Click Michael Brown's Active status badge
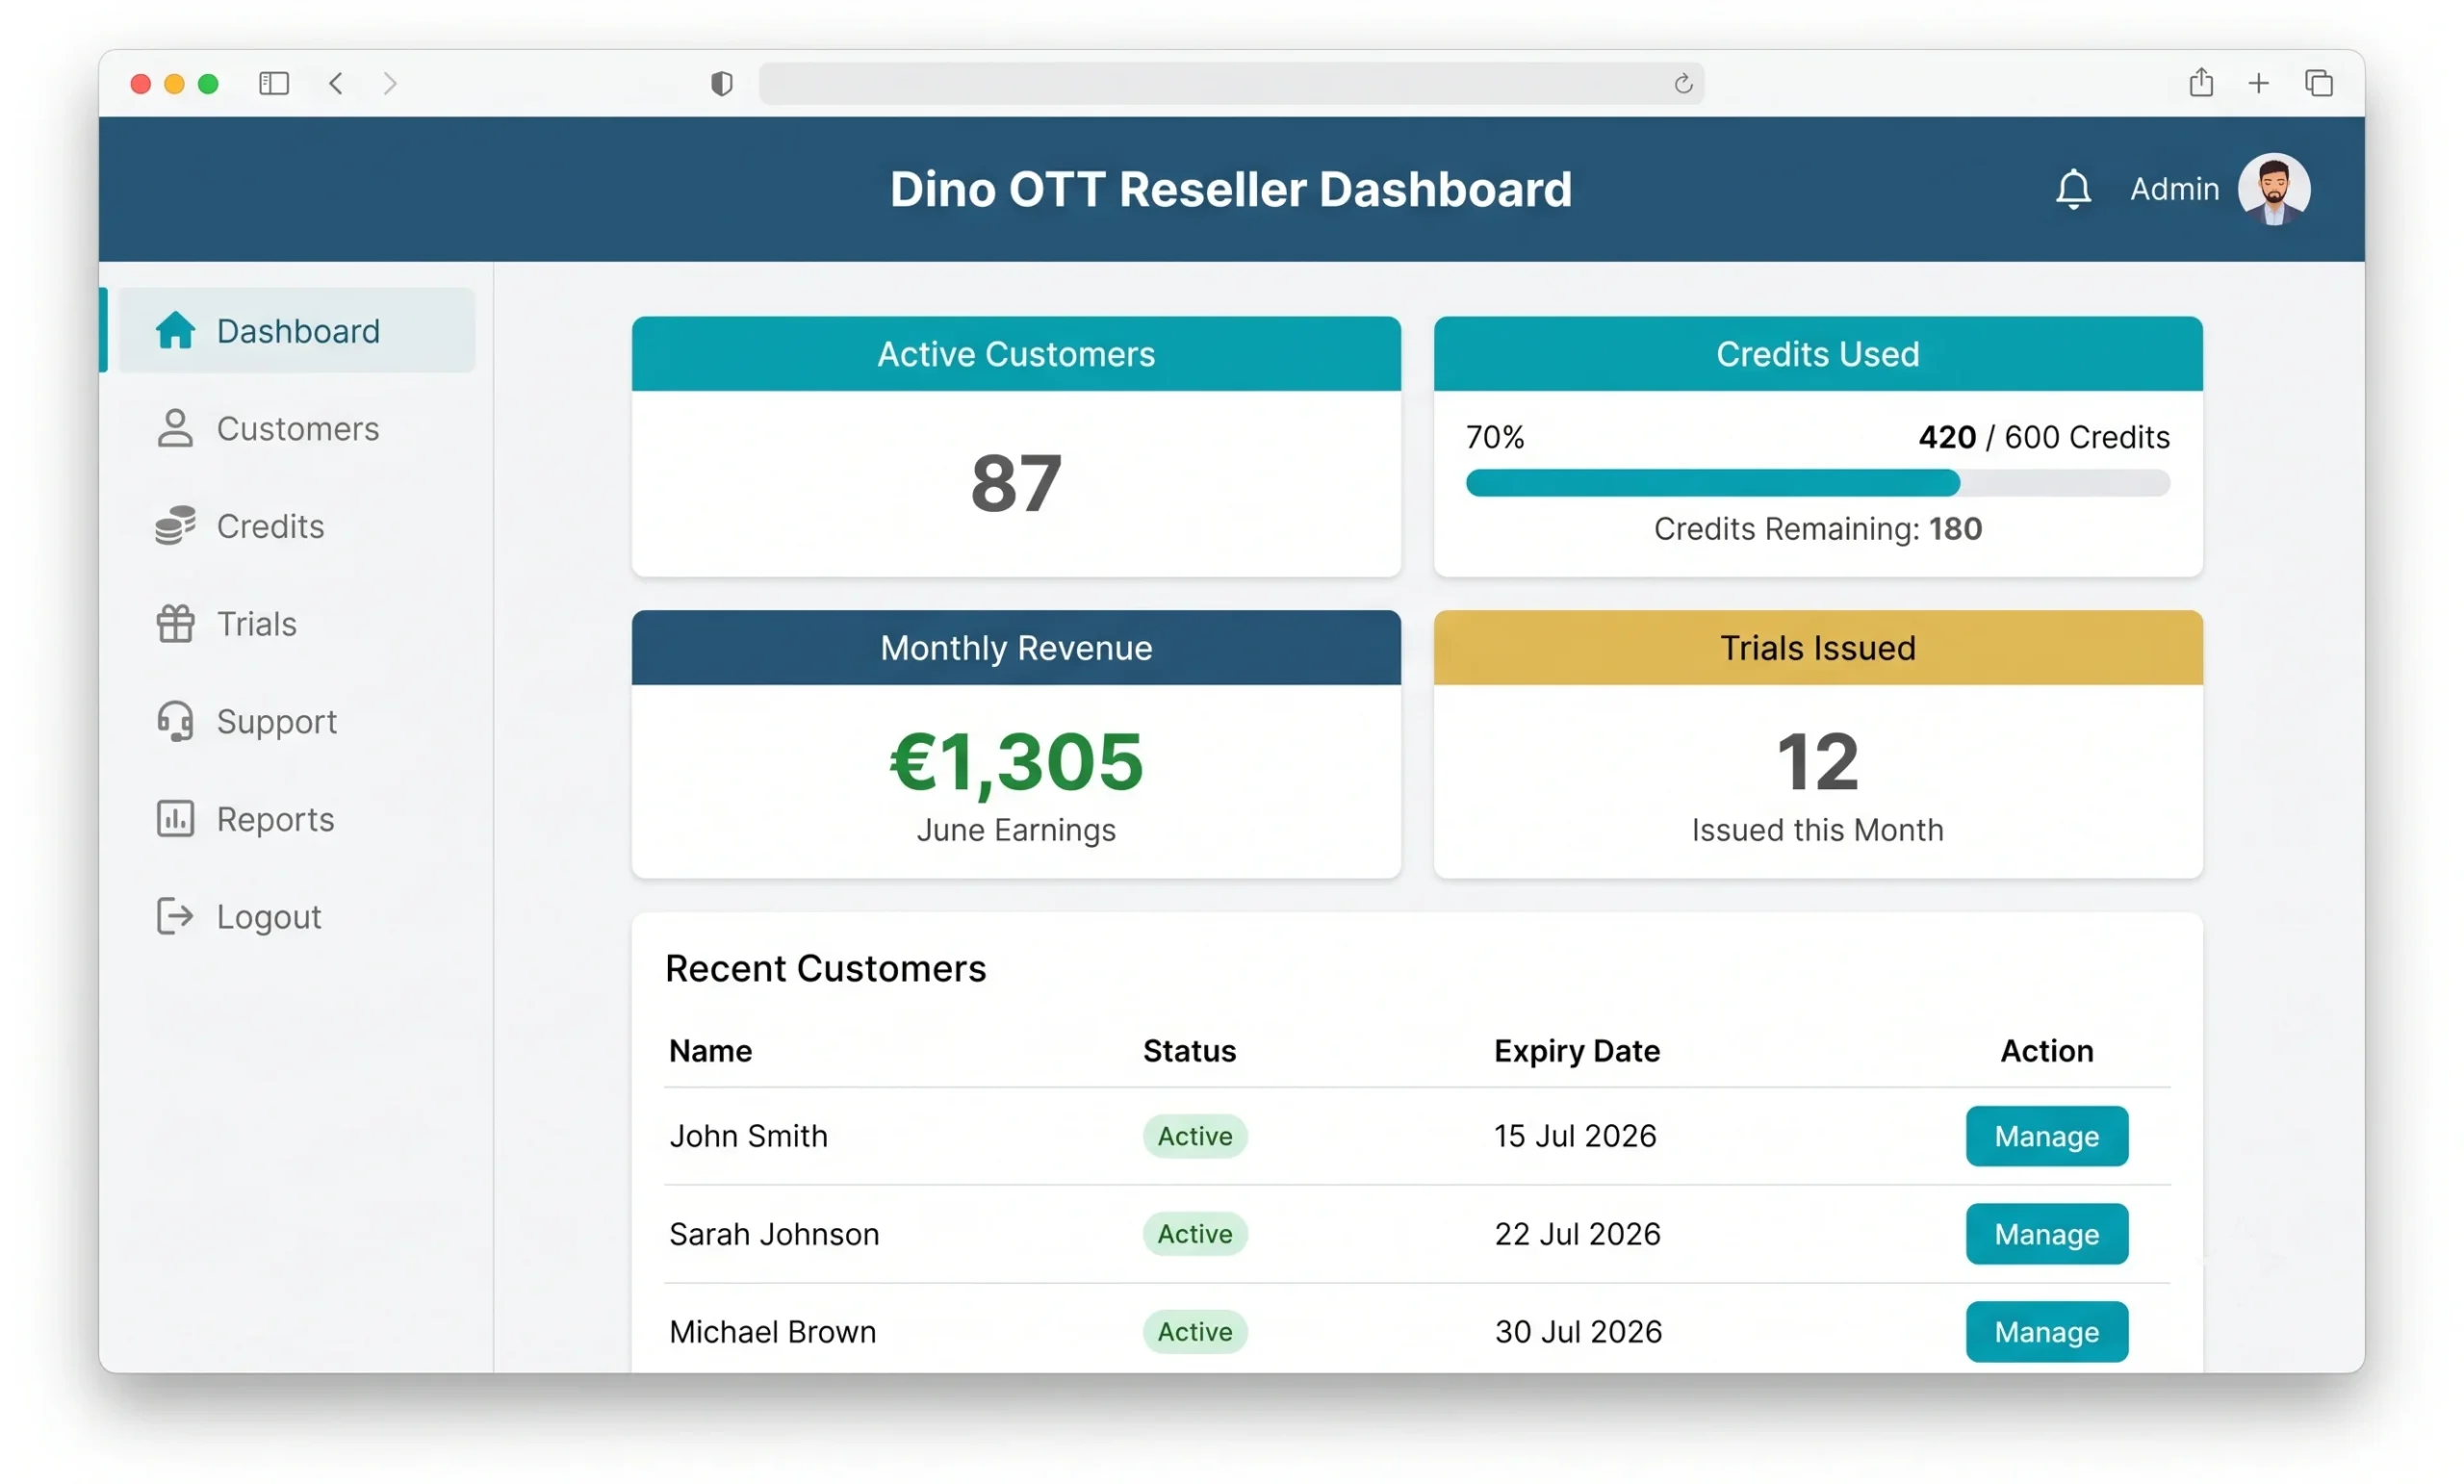 coord(1194,1332)
